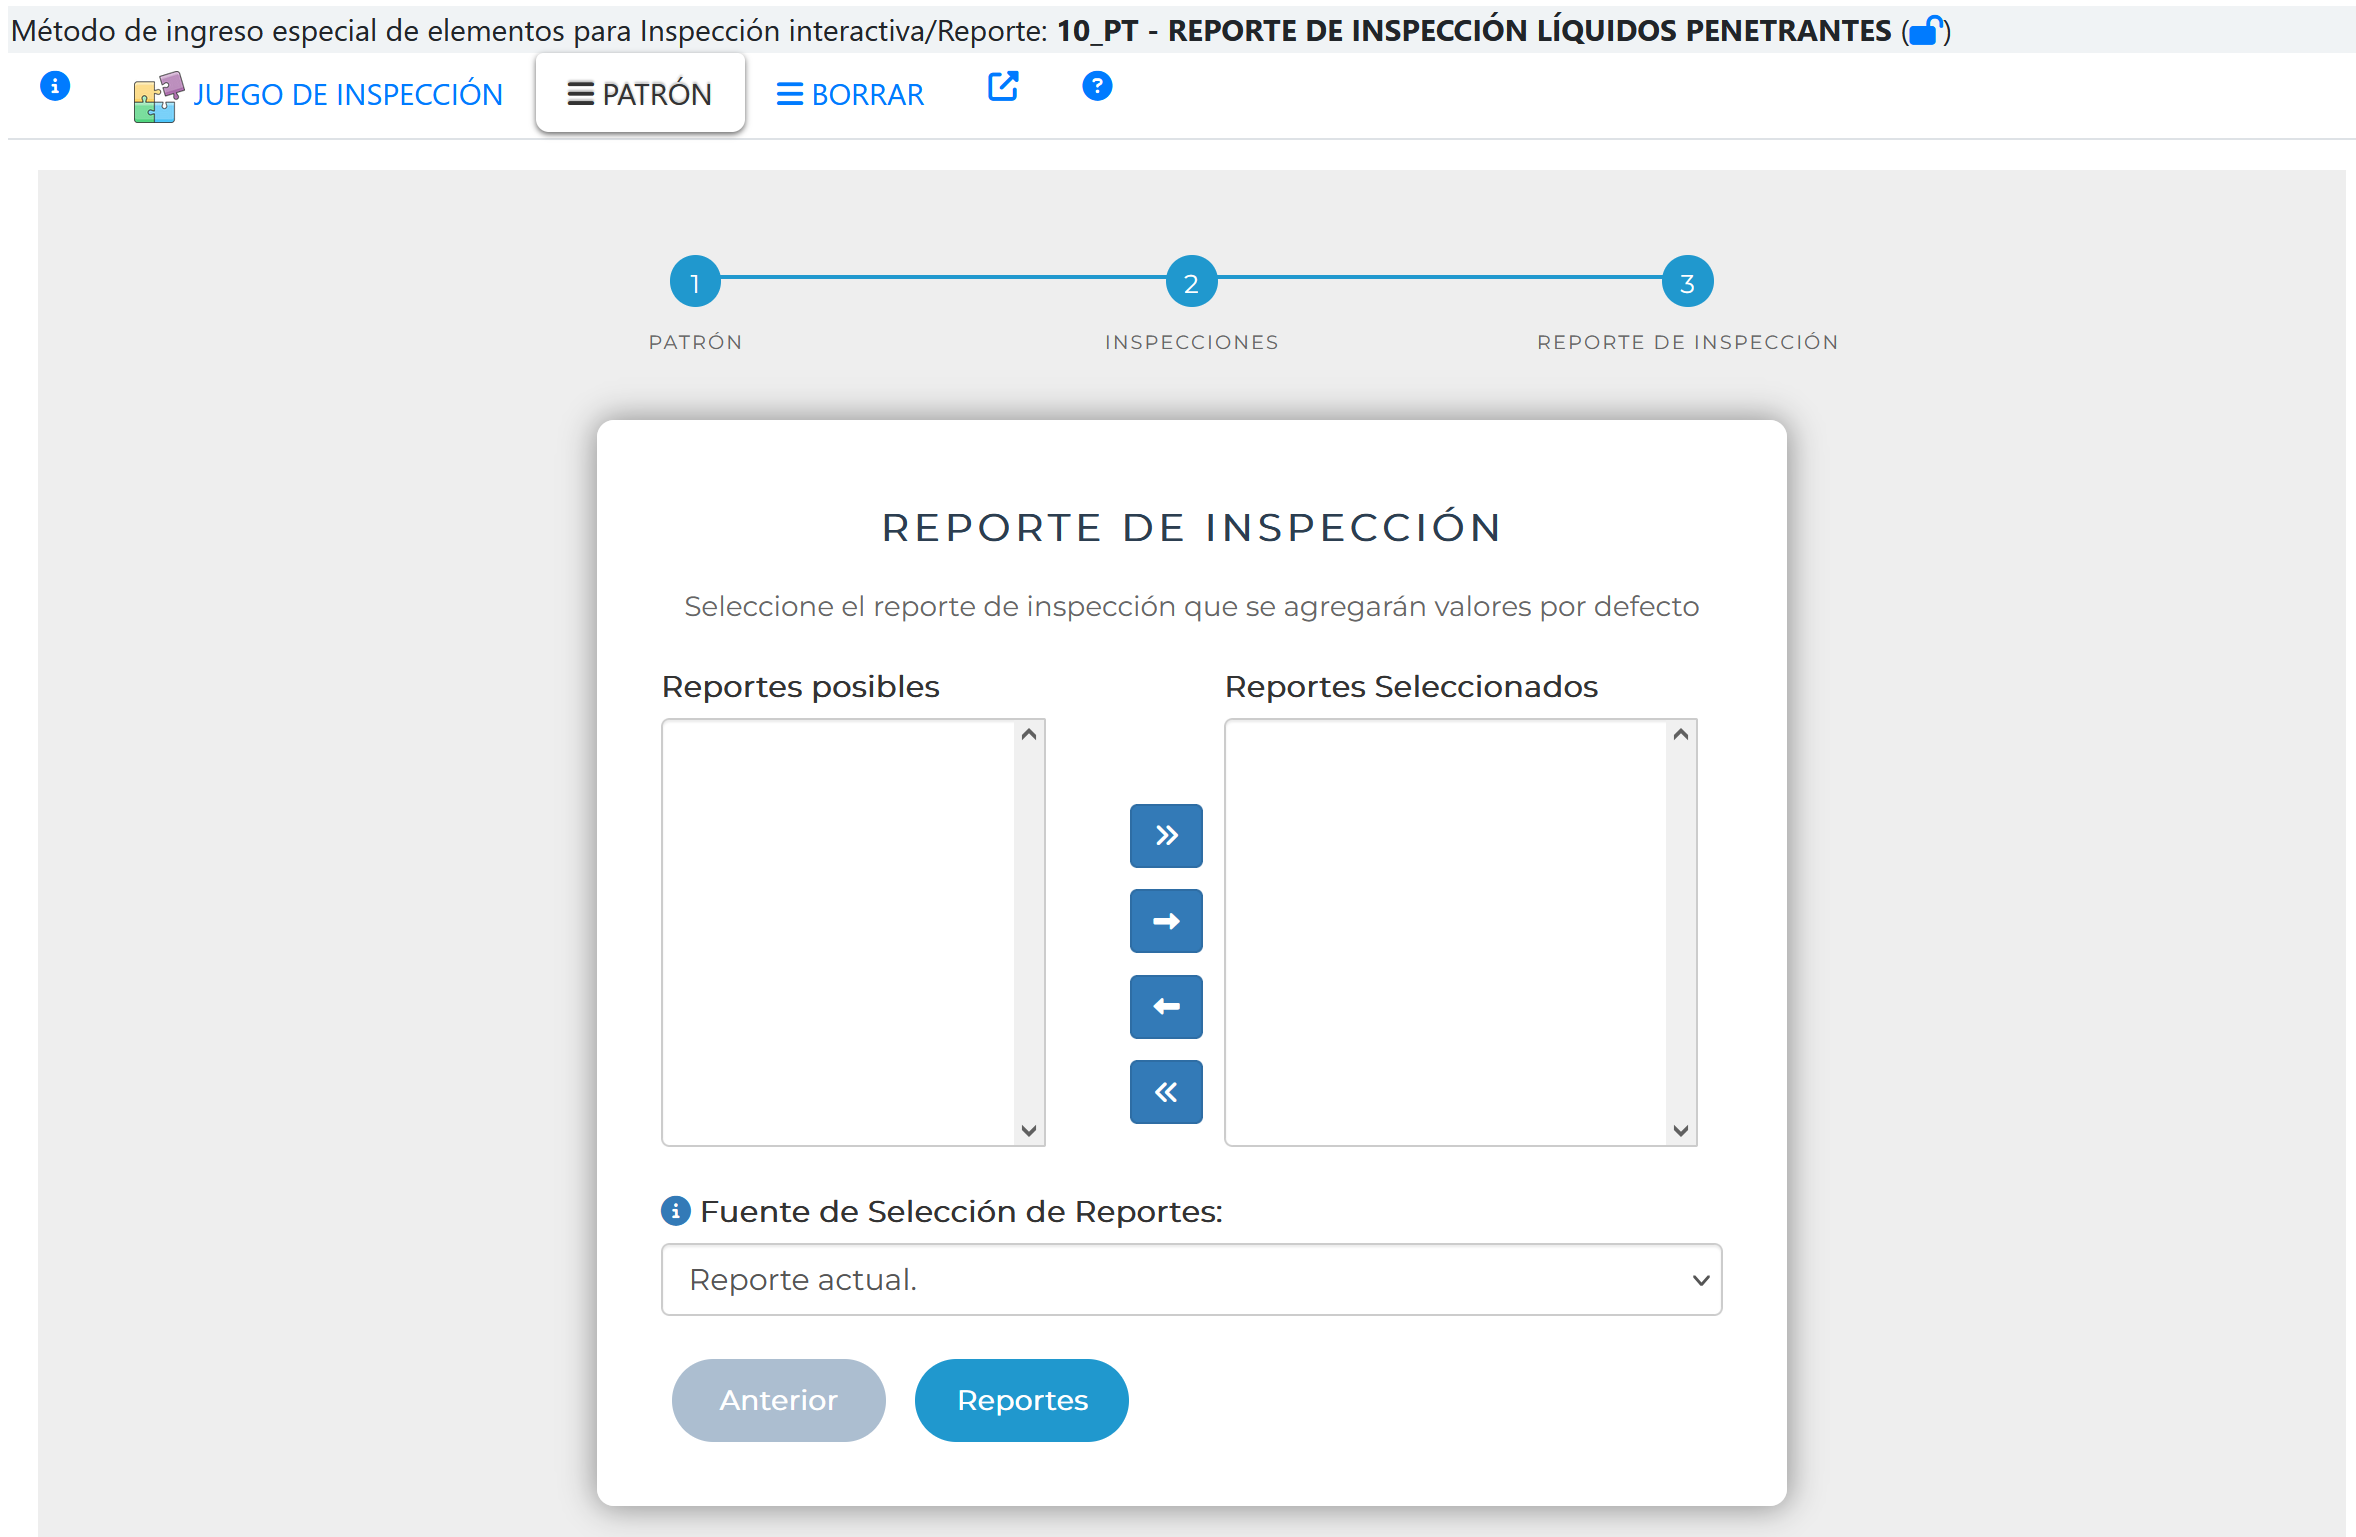Remove selected report with left arrow
The width and height of the screenshot is (2356, 1537).
click(1166, 1007)
